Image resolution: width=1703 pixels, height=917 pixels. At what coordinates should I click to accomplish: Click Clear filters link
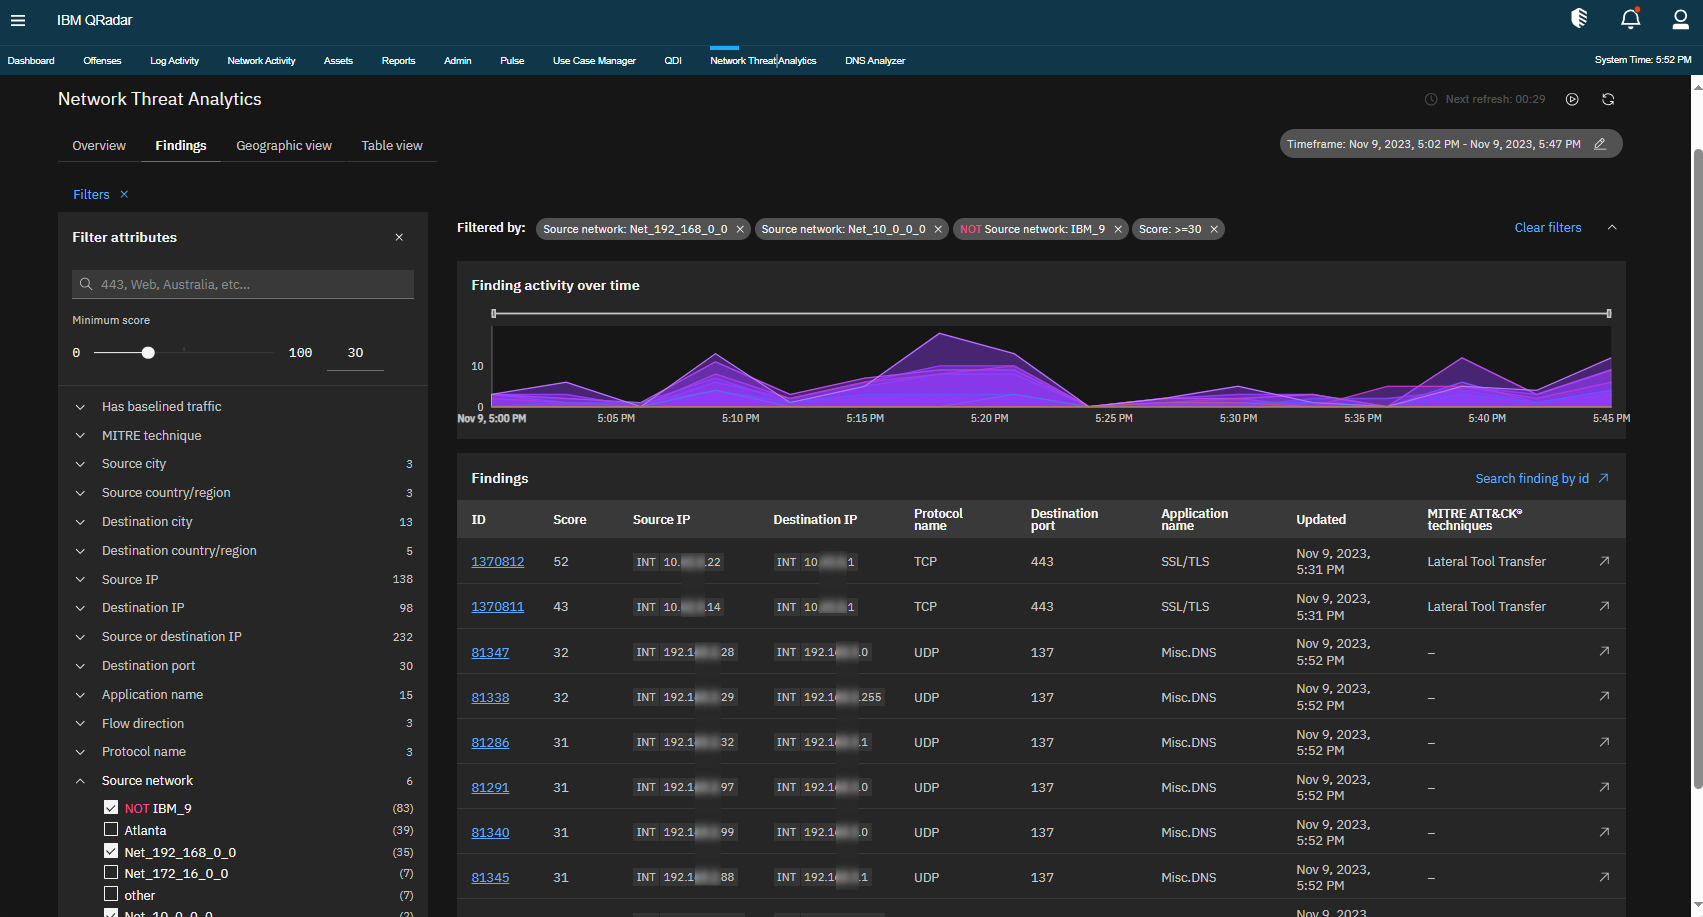(1548, 228)
